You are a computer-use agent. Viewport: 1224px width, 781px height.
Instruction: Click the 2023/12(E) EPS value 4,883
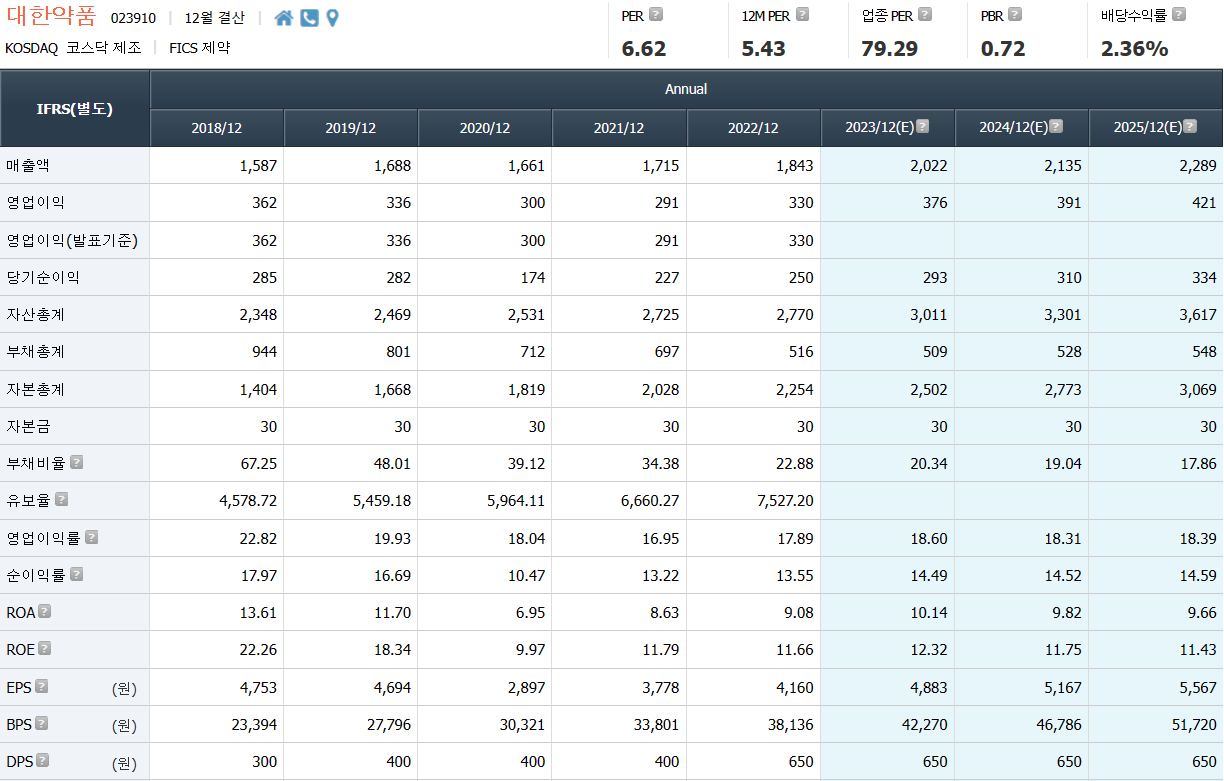[x=929, y=687]
